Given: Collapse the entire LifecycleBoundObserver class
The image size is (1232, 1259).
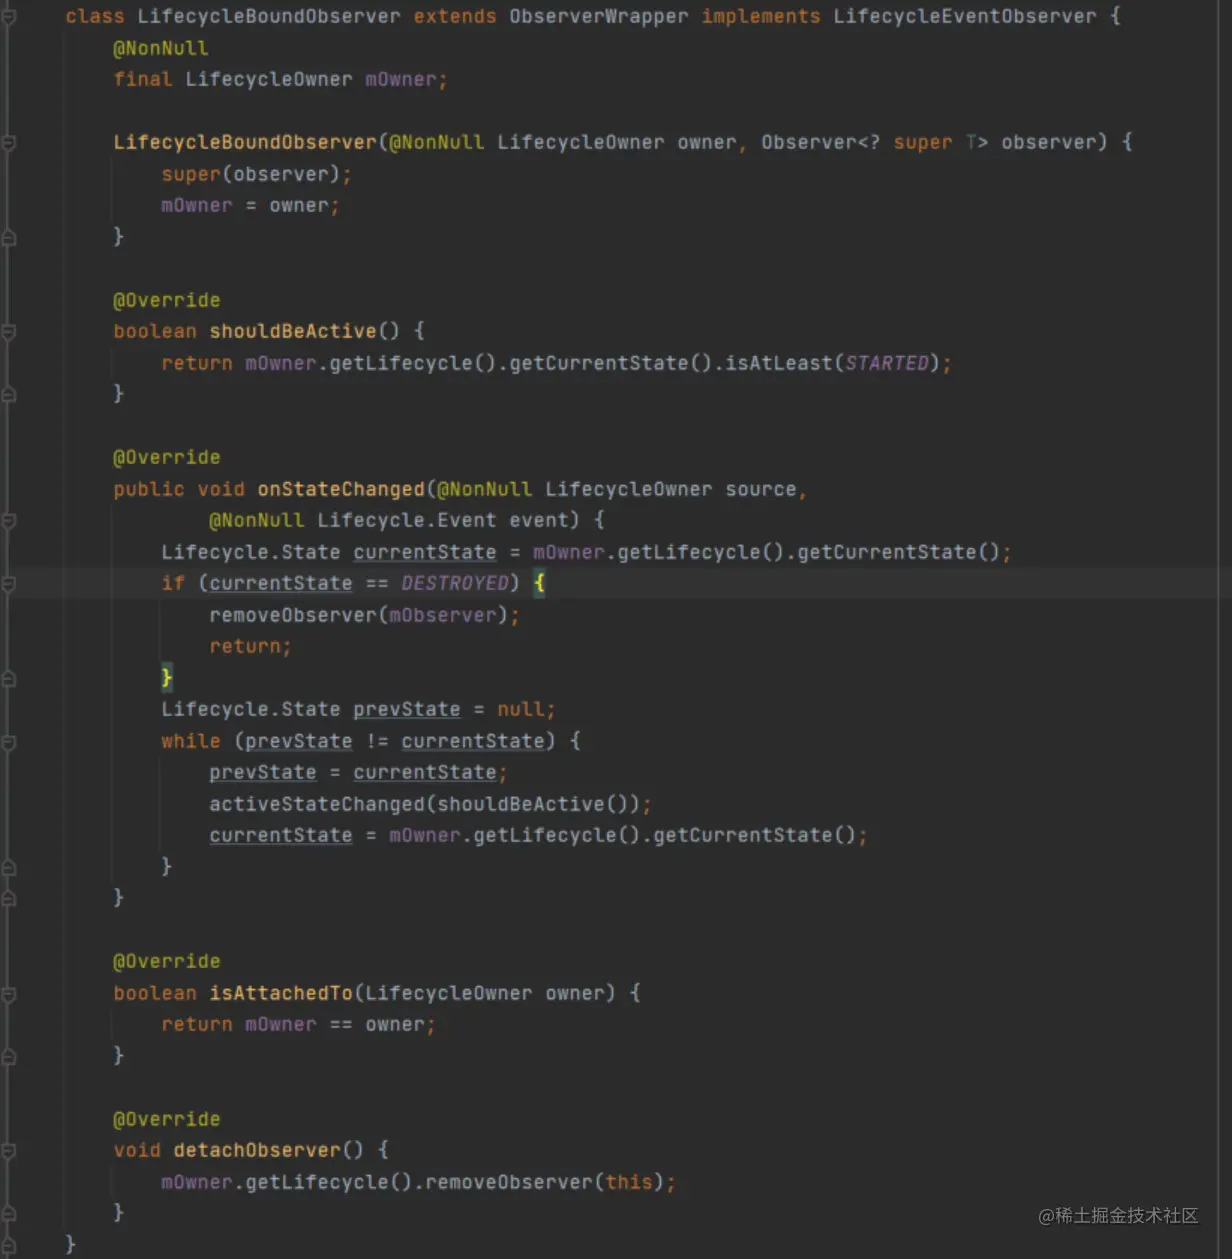Looking at the screenshot, I should tap(8, 16).
